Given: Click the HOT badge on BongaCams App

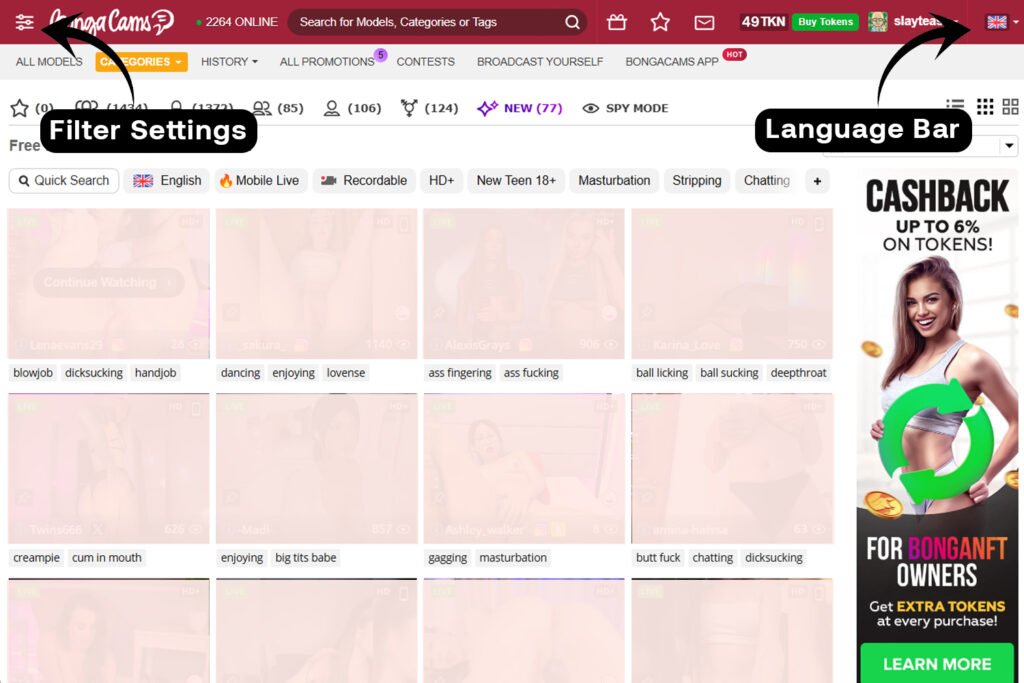Looking at the screenshot, I should (x=734, y=55).
